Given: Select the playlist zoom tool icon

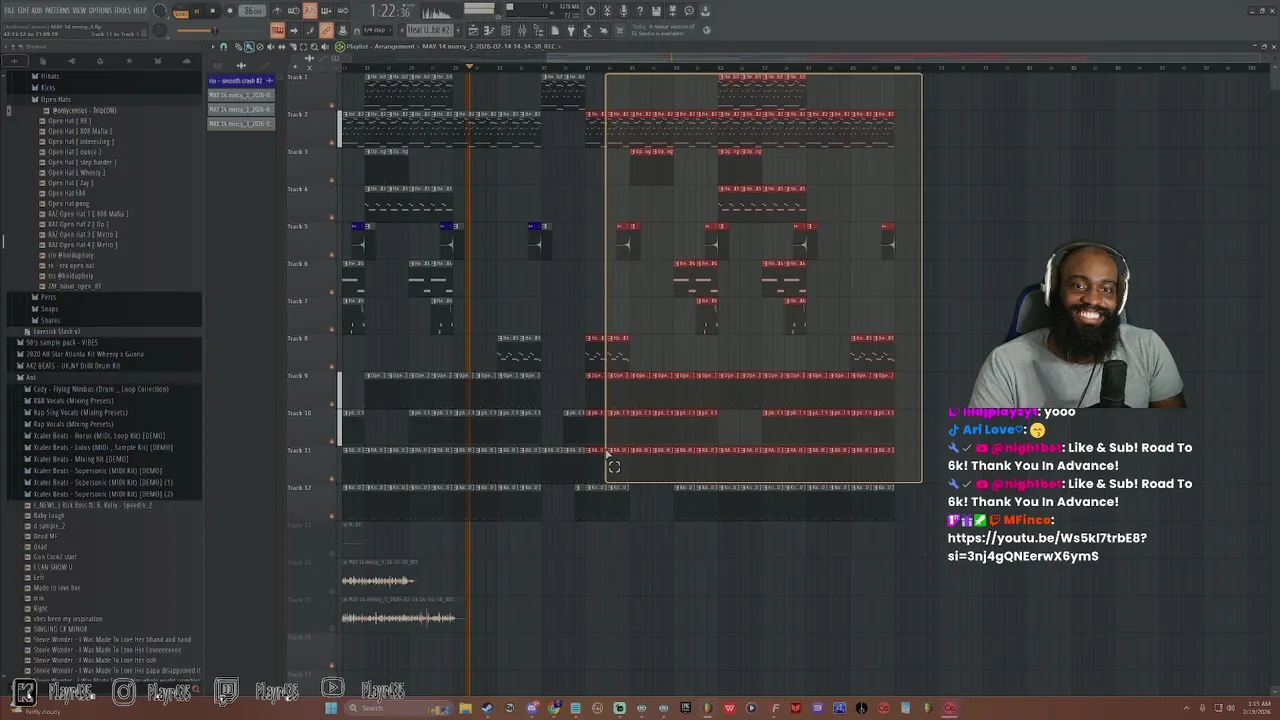Looking at the screenshot, I should (x=314, y=47).
